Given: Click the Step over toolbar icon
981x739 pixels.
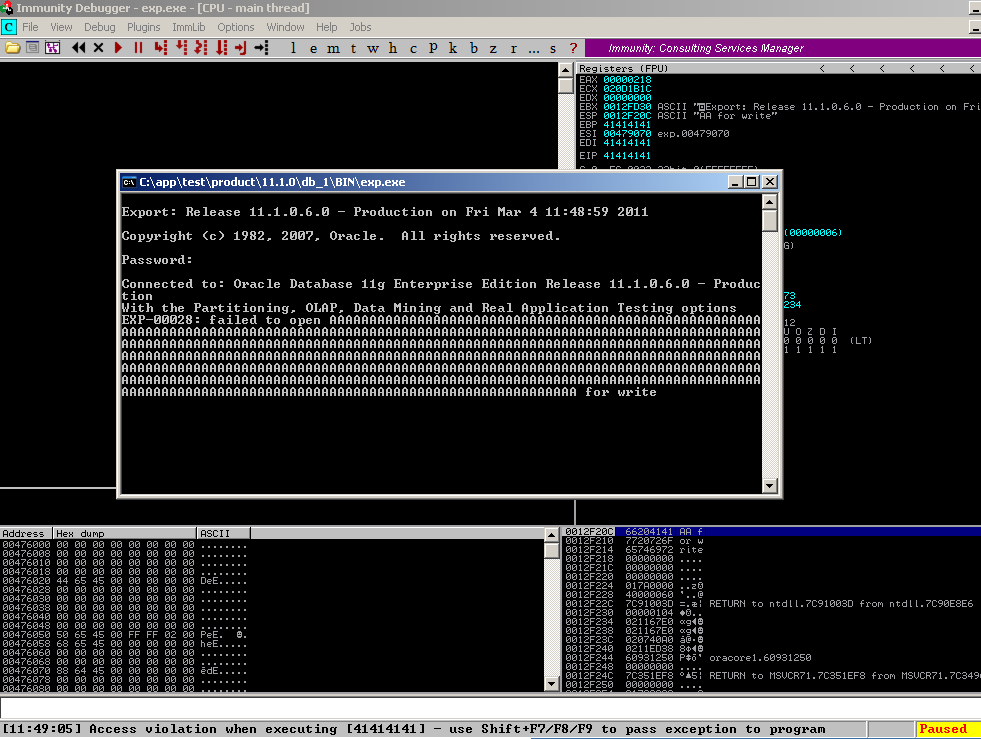Looking at the screenshot, I should pos(181,48).
